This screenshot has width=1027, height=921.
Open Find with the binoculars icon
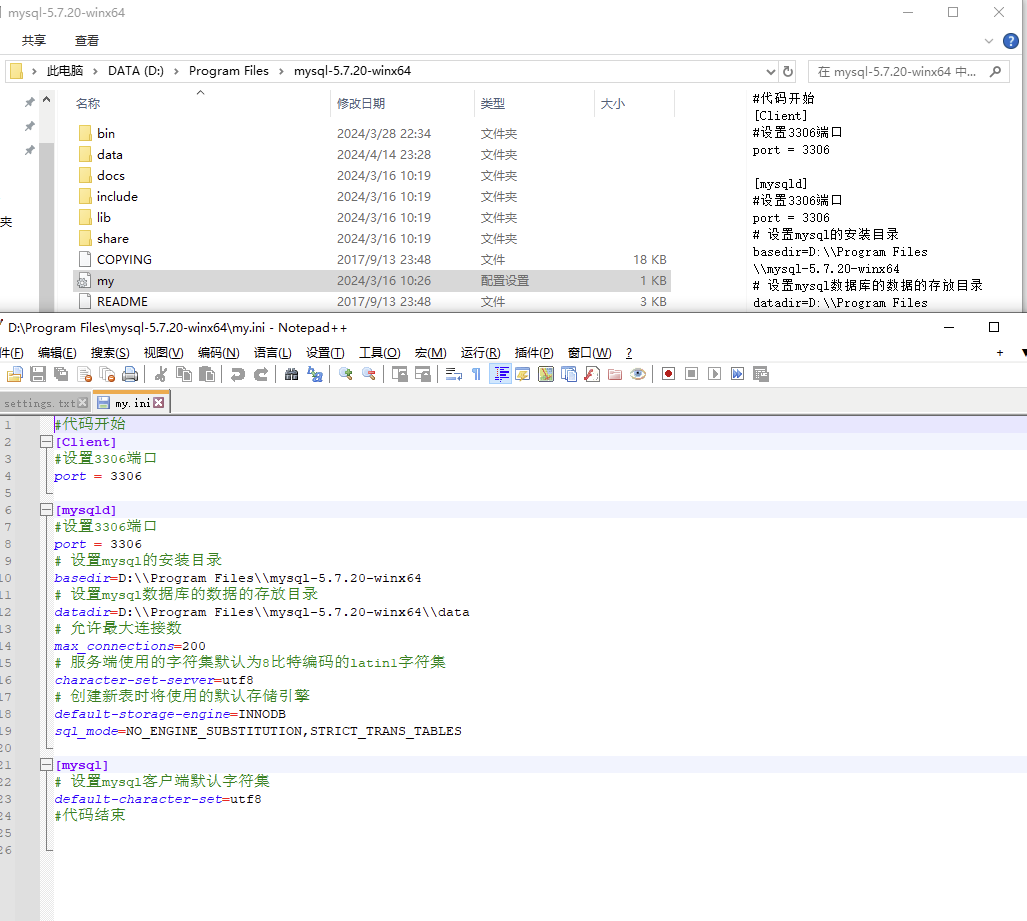point(291,374)
